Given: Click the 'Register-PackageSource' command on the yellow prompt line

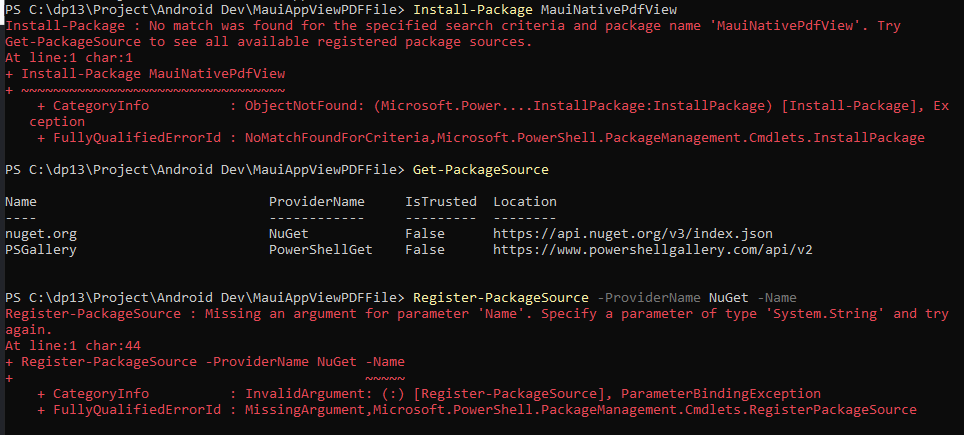Looking at the screenshot, I should (x=501, y=297).
